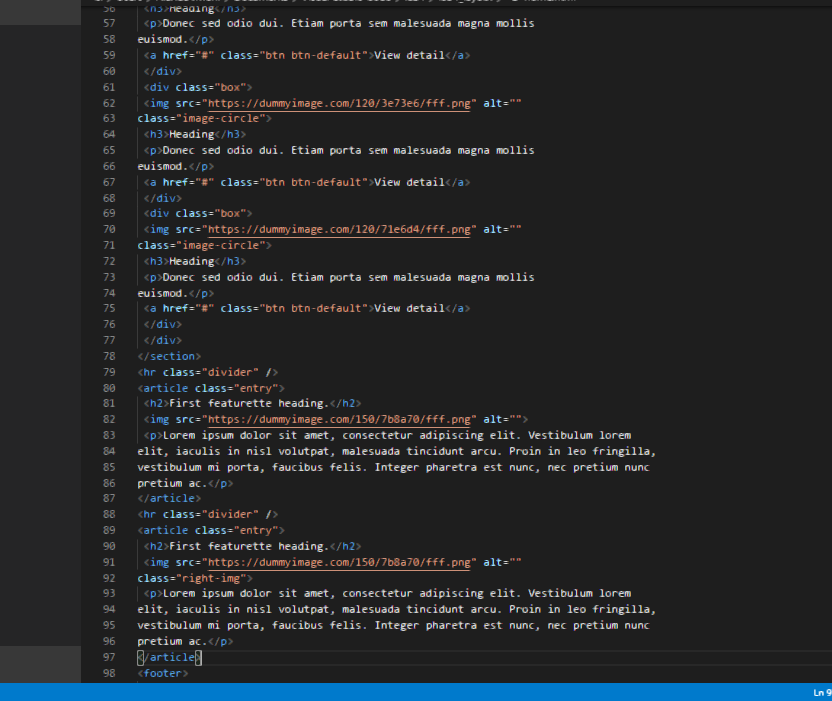Click line number 57 in the gutter
The image size is (832, 701).
click(109, 23)
